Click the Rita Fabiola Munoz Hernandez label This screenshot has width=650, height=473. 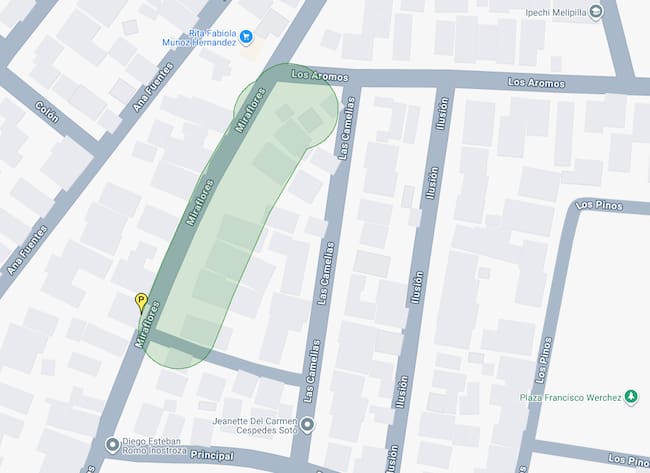(x=199, y=38)
